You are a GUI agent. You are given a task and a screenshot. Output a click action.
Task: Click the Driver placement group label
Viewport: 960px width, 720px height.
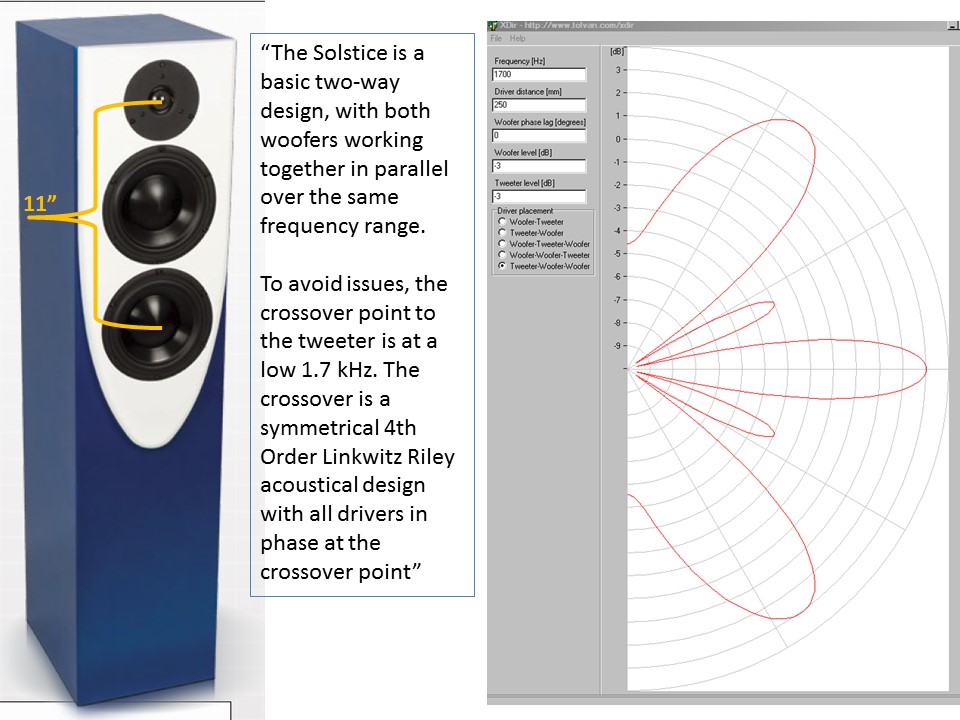click(x=525, y=211)
